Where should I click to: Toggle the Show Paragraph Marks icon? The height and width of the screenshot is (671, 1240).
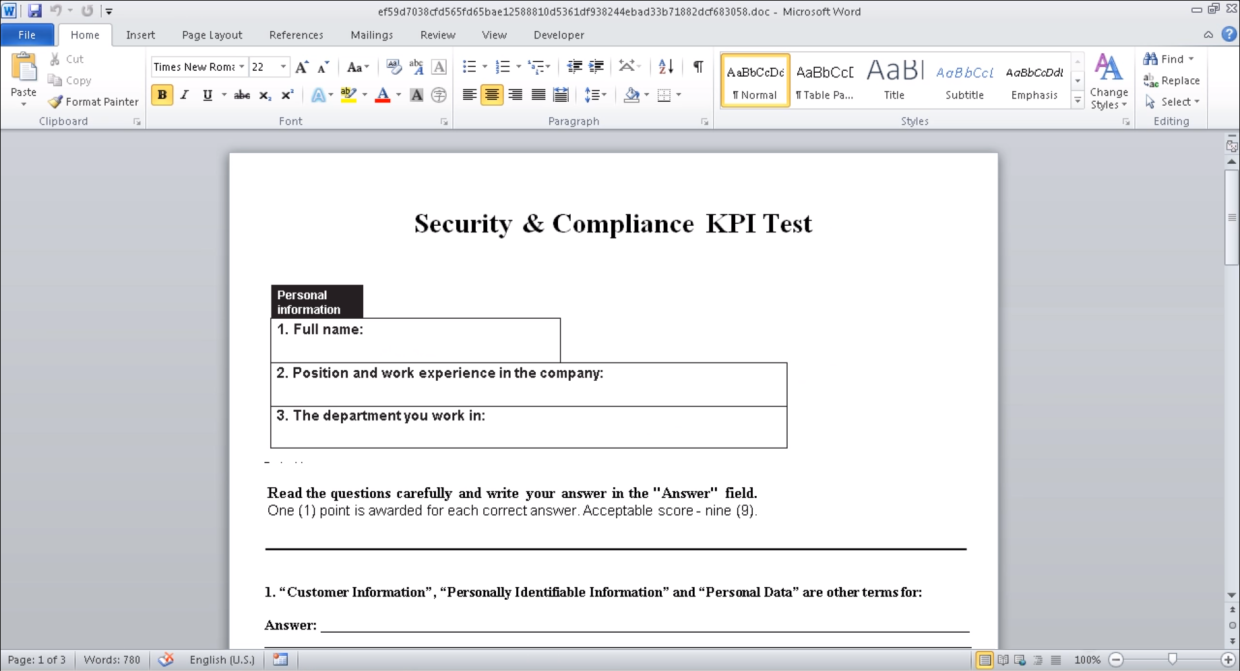pyautogui.click(x=699, y=66)
